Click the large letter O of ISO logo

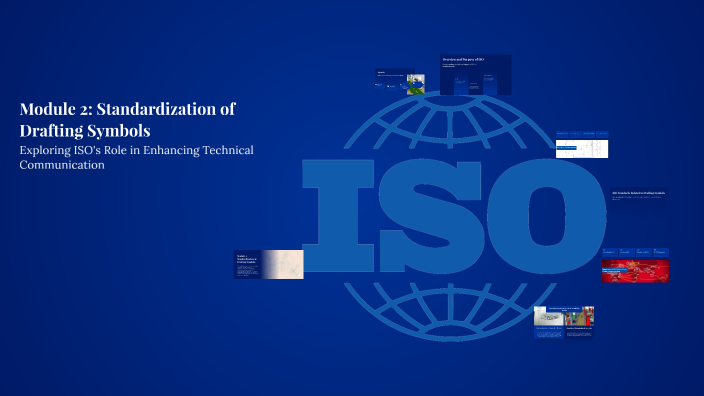546,216
